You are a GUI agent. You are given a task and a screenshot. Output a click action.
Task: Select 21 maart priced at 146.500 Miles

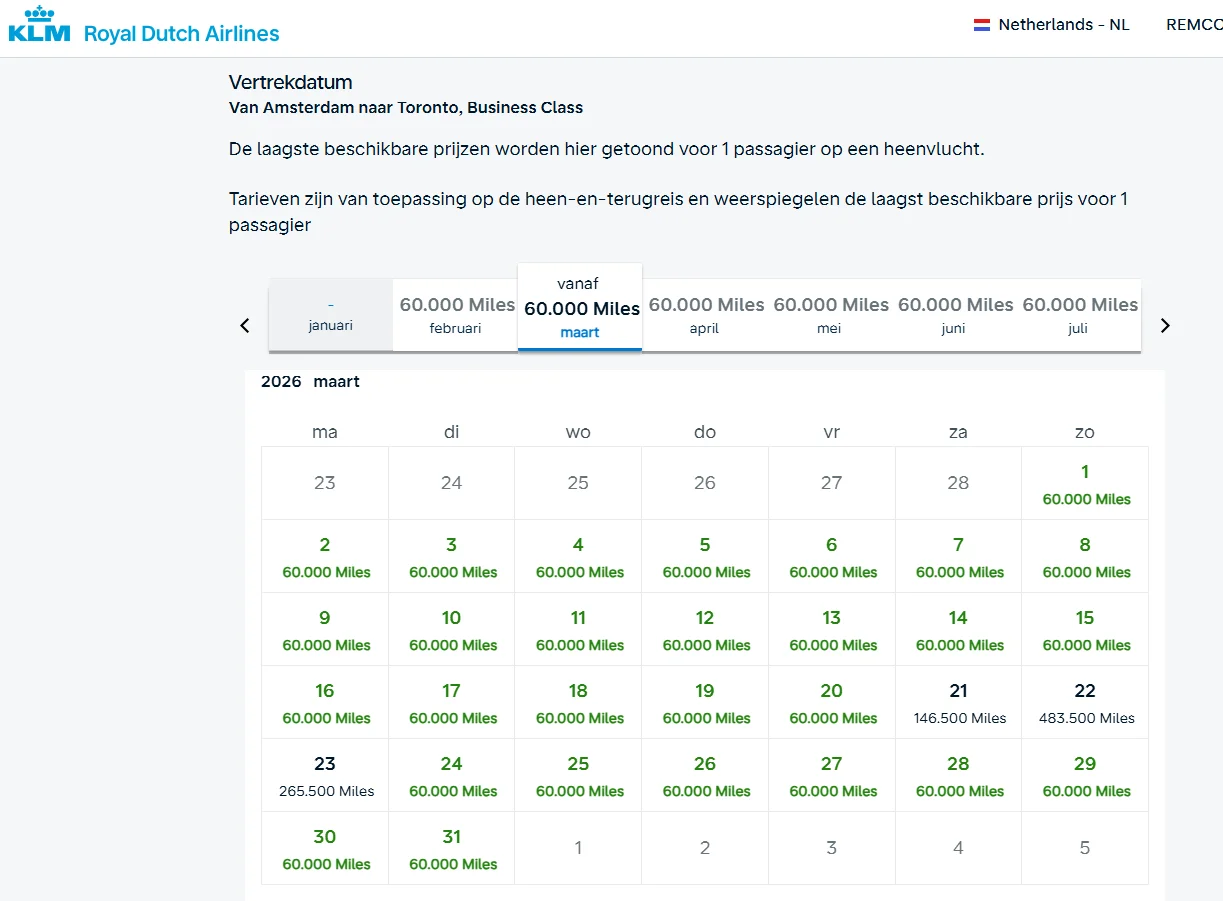(x=958, y=702)
